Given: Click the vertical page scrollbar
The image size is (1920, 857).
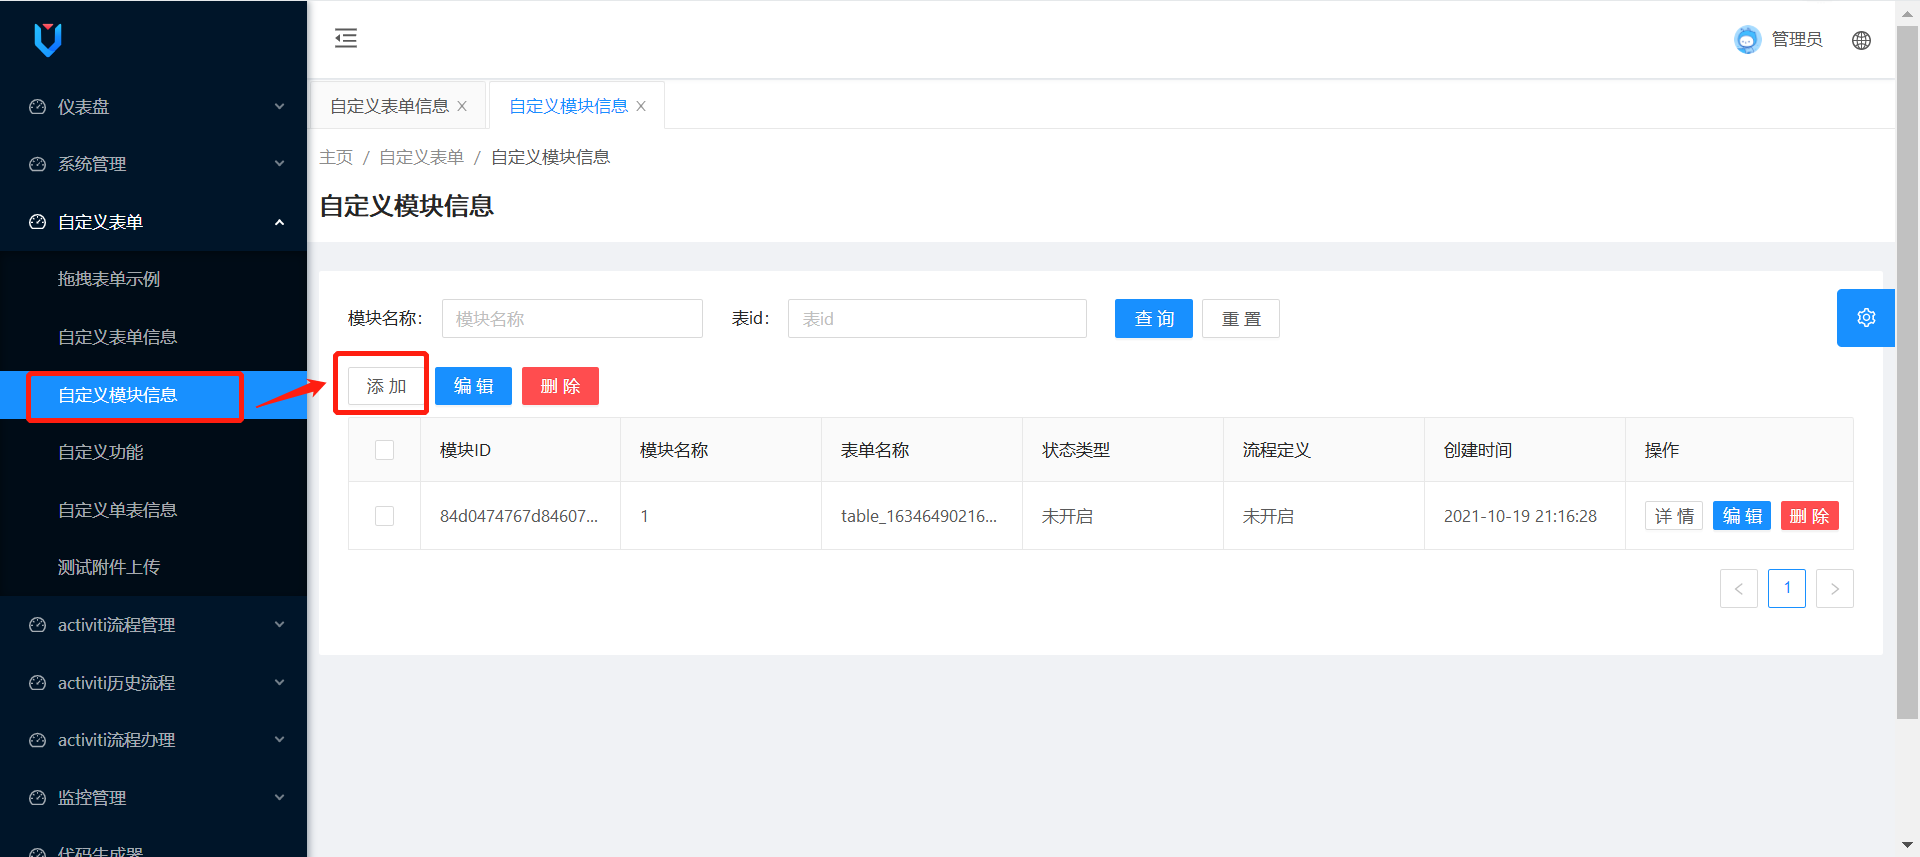Looking at the screenshot, I should 1907,370.
